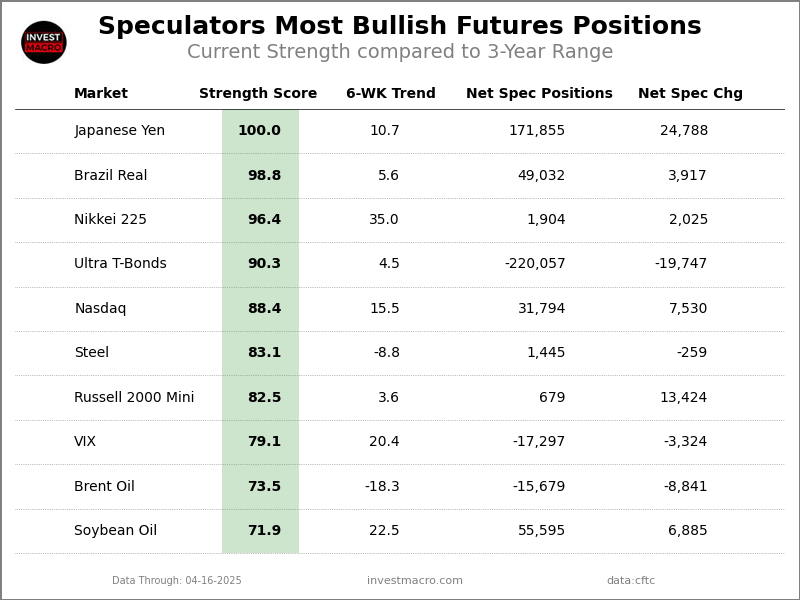Screen dimensions: 800x600
Task: Select the Japanese Yen market row
Action: tap(119, 131)
